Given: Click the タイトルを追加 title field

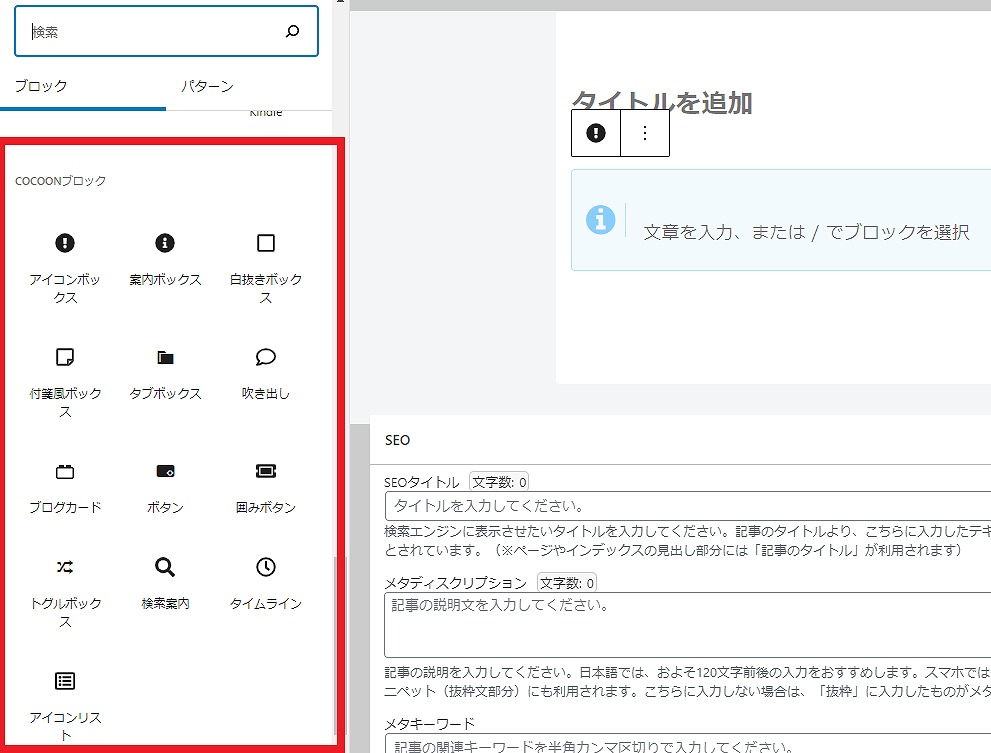Looking at the screenshot, I should (x=662, y=102).
